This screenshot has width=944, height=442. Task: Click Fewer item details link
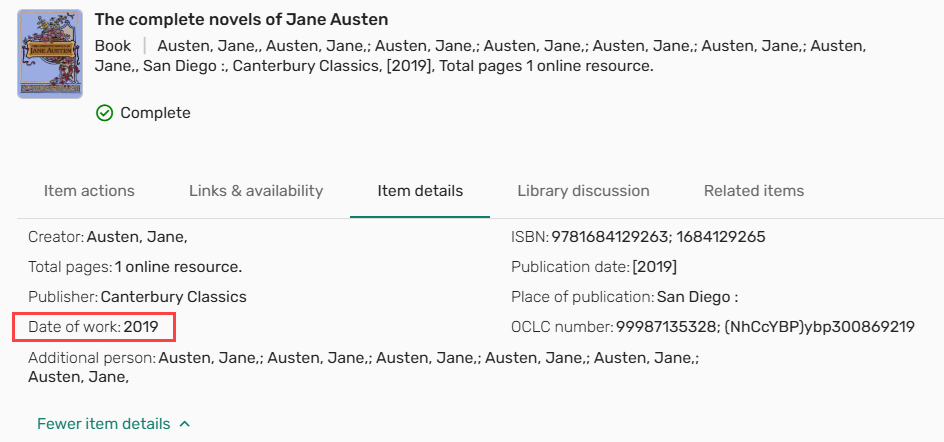pos(104,424)
